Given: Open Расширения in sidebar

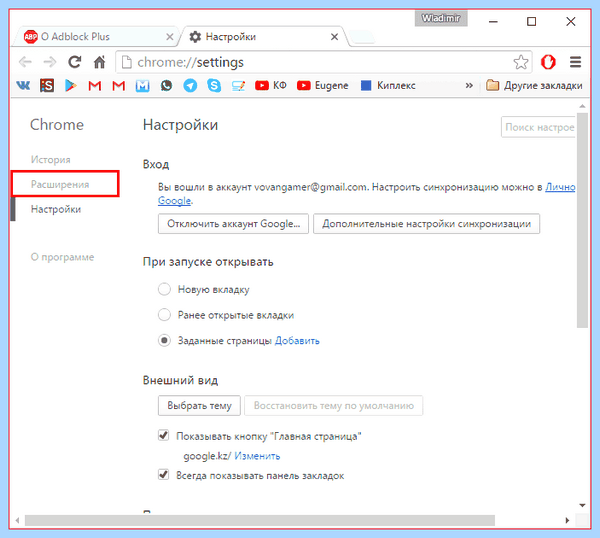Looking at the screenshot, I should pyautogui.click(x=60, y=184).
